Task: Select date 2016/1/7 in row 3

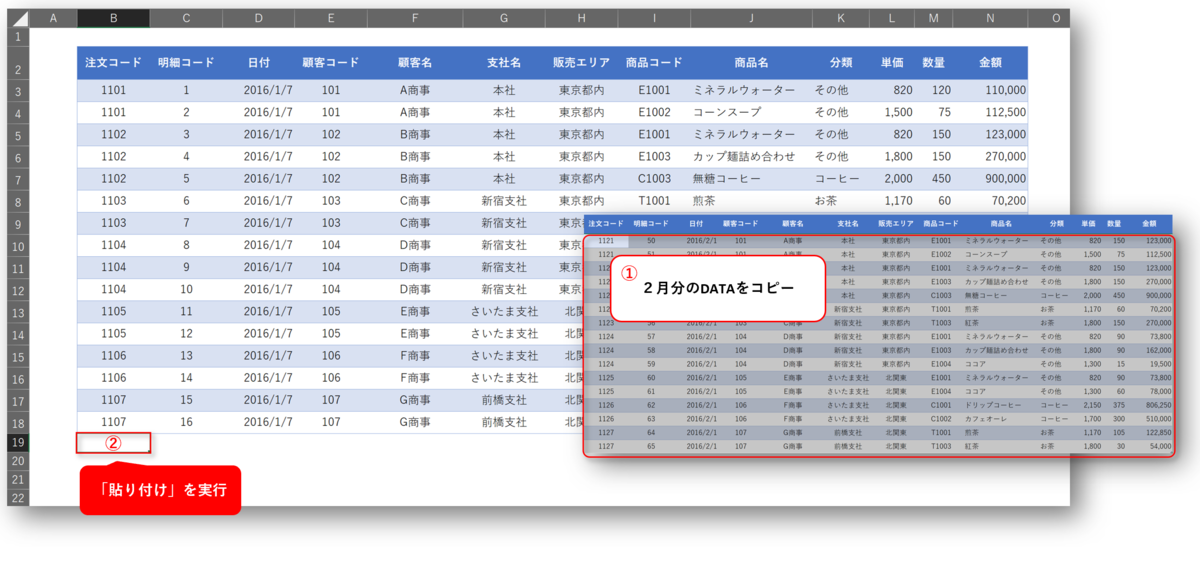Action: [259, 90]
